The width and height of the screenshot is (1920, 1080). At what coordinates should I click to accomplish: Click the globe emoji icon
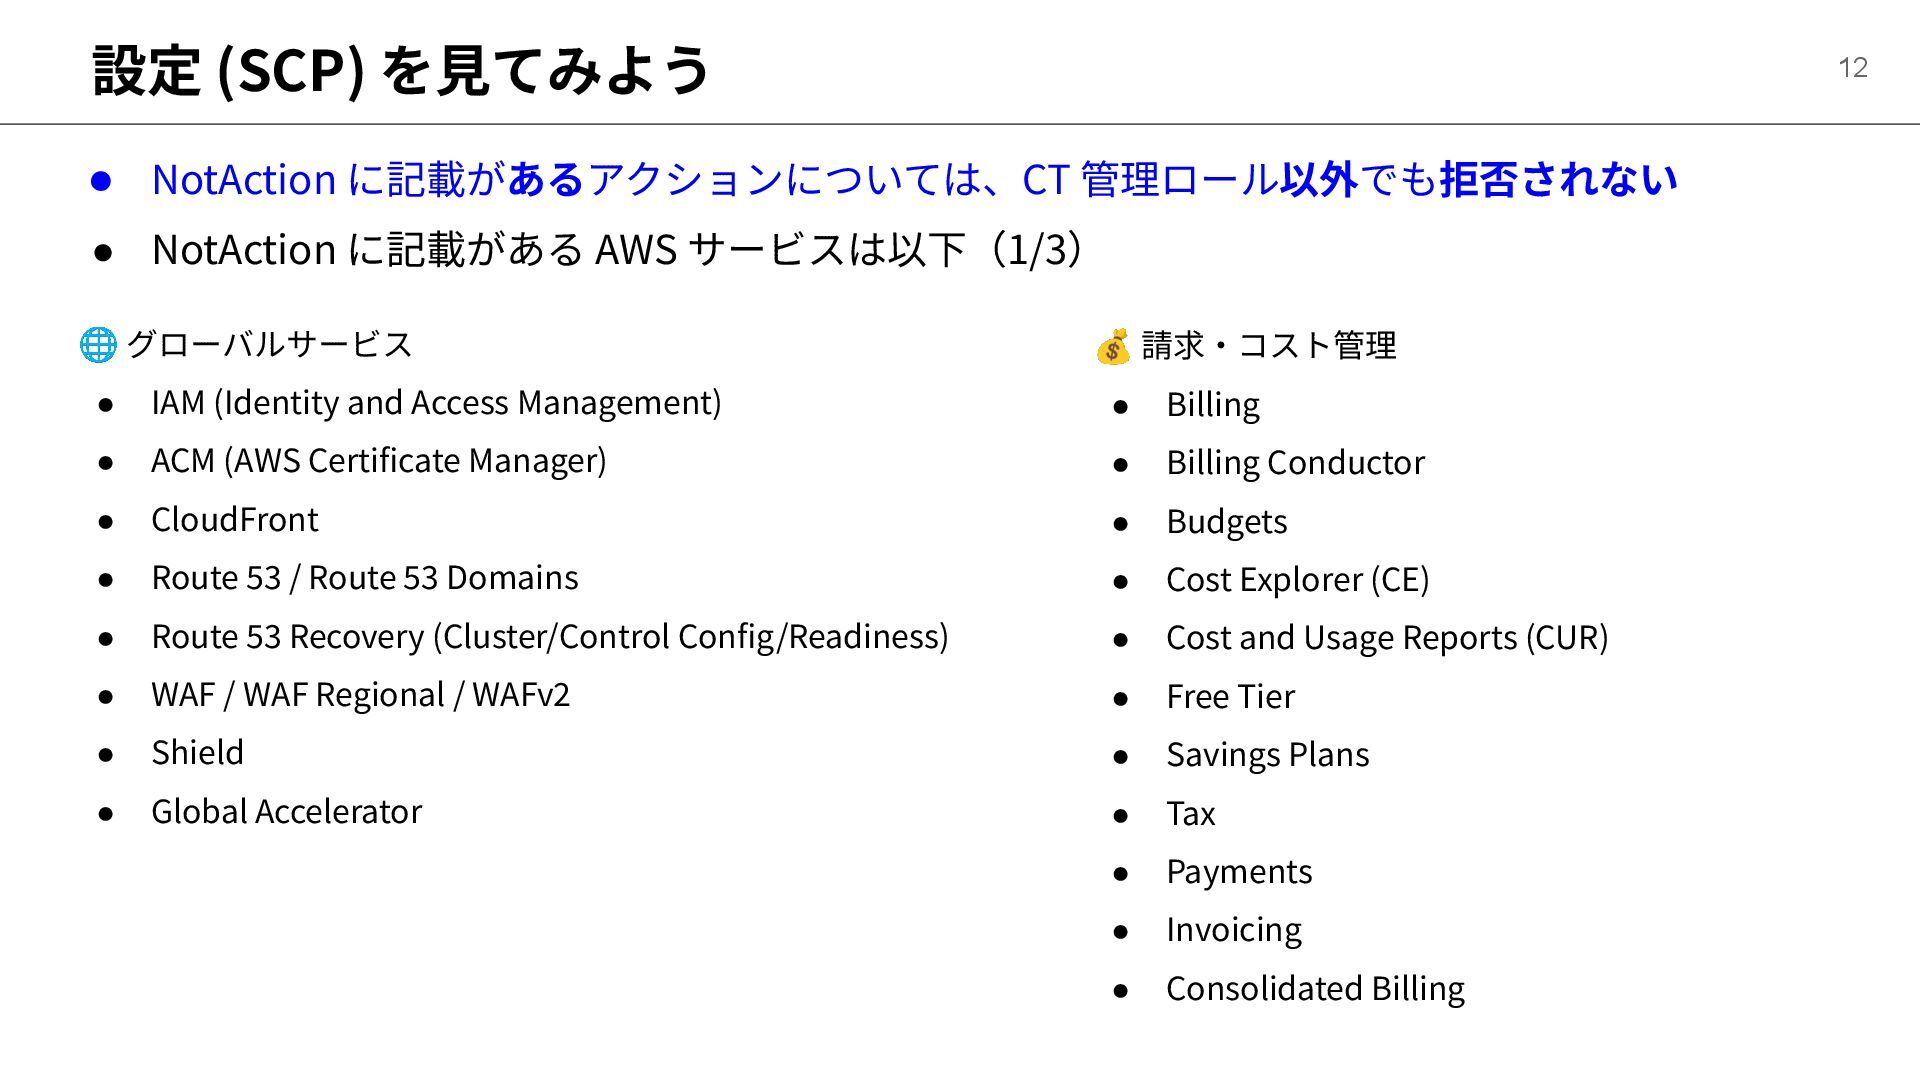tap(98, 344)
